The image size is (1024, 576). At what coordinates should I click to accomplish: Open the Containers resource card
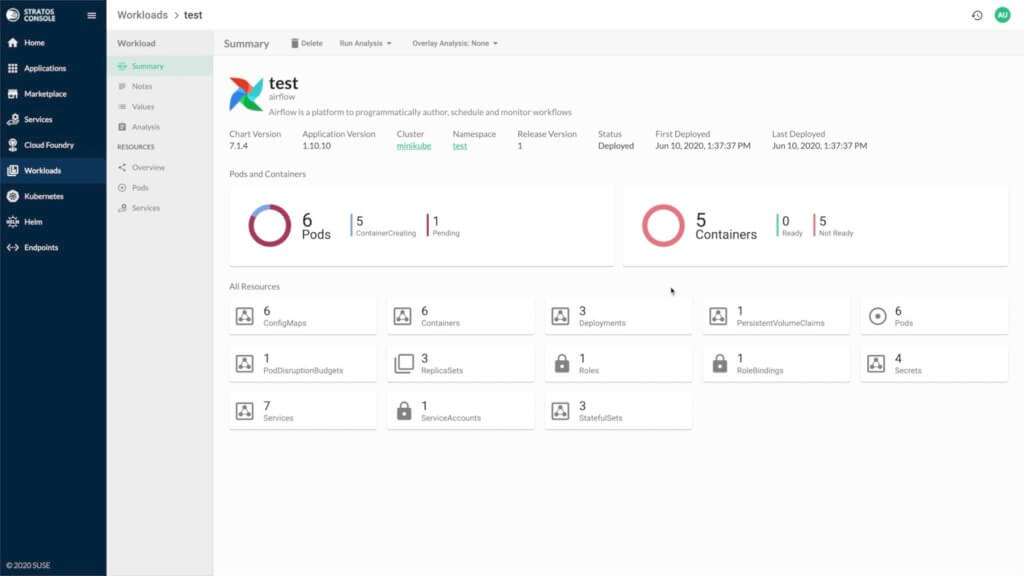tap(460, 316)
